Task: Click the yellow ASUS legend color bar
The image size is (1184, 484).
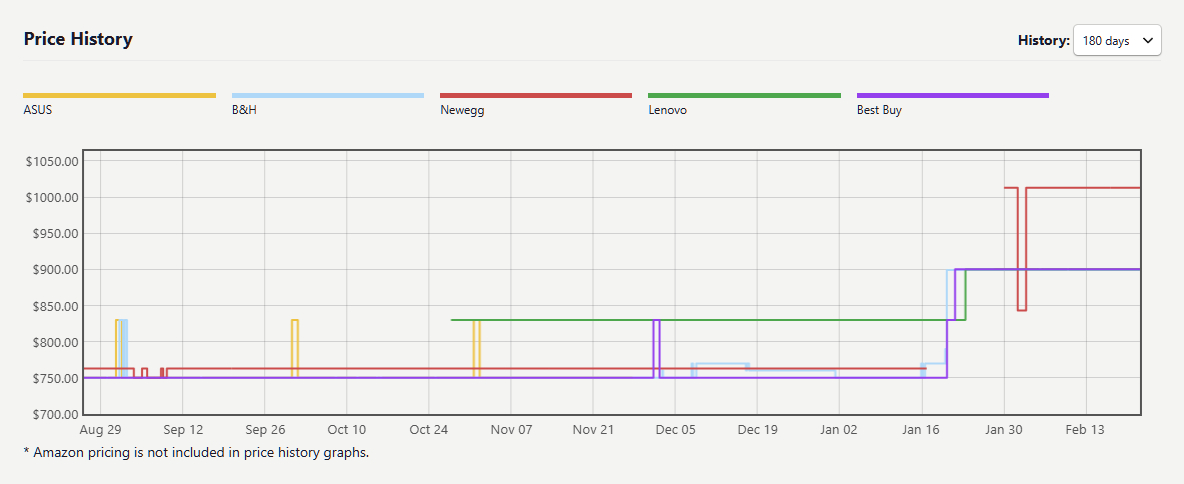Action: [119, 96]
